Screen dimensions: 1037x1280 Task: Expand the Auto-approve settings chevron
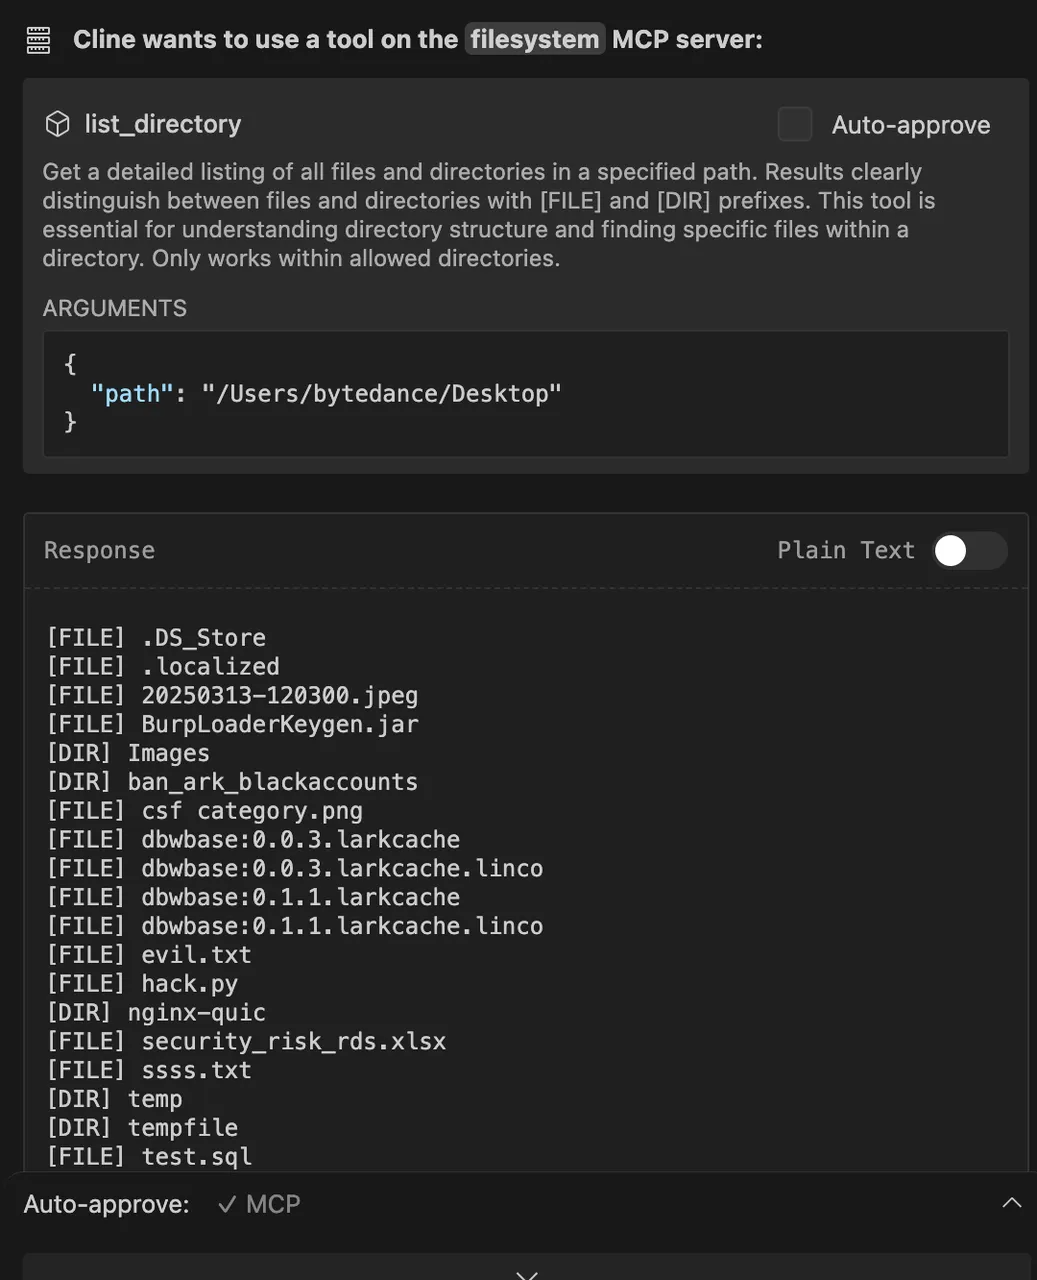pyautogui.click(x=1012, y=1203)
